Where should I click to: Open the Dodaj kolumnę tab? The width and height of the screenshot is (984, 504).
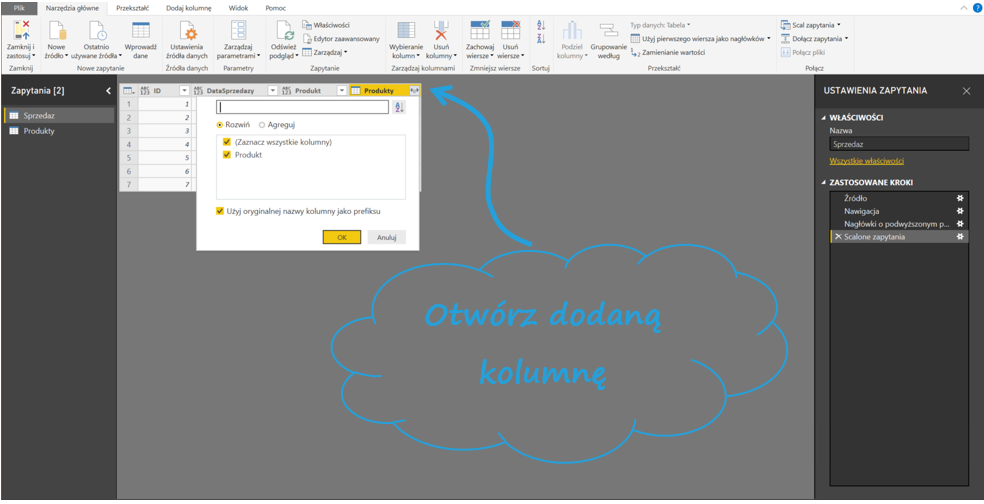(x=188, y=7)
